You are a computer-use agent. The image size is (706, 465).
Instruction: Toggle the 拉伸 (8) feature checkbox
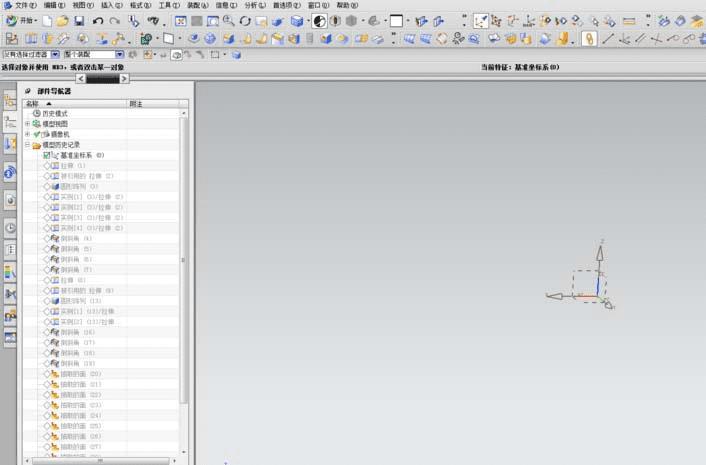point(47,280)
